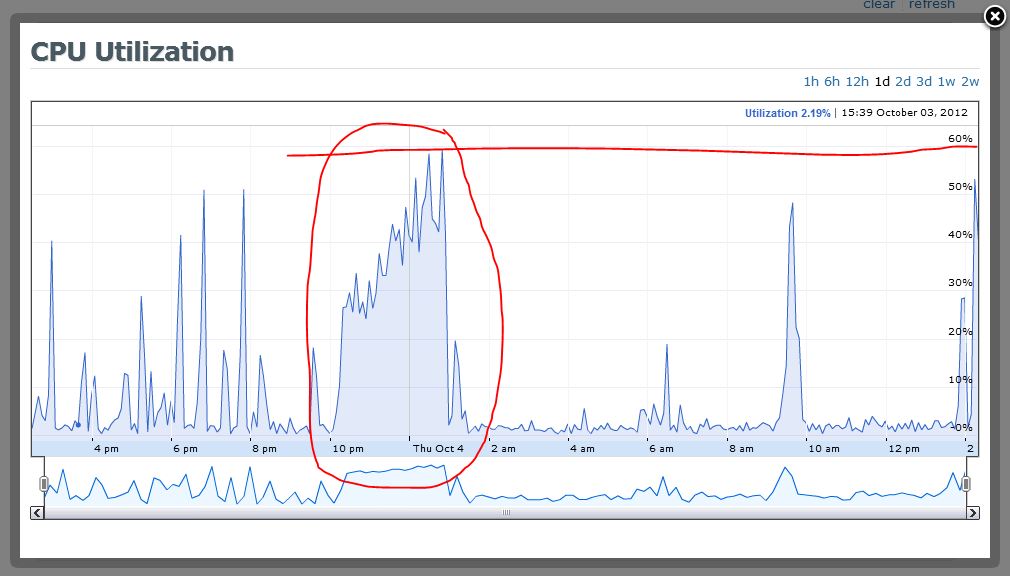
Task: Show the 2d time range
Action: click(x=903, y=82)
